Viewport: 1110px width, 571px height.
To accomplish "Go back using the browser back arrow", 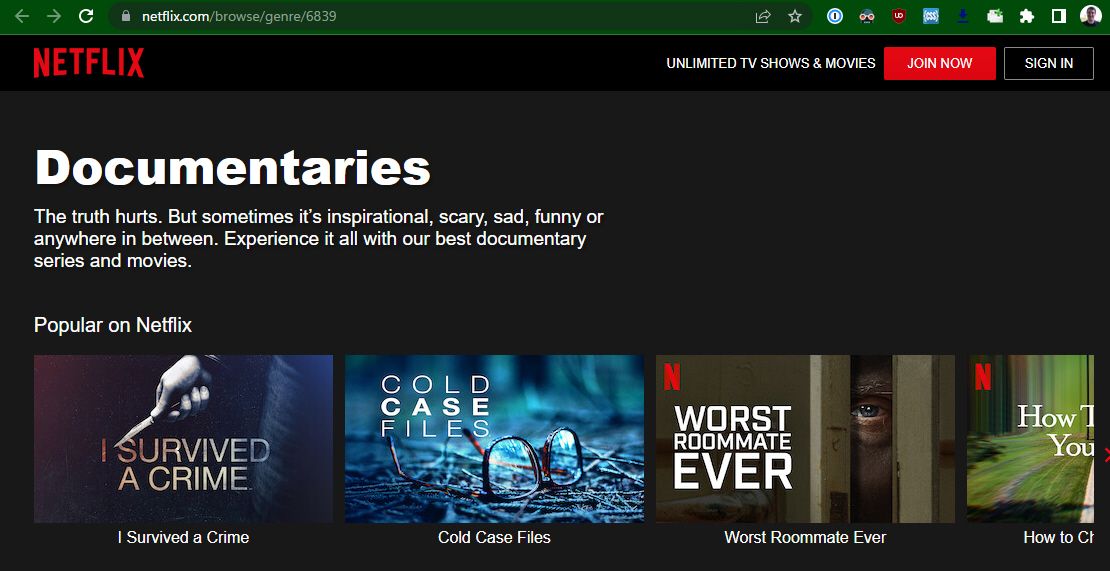I will [x=22, y=16].
